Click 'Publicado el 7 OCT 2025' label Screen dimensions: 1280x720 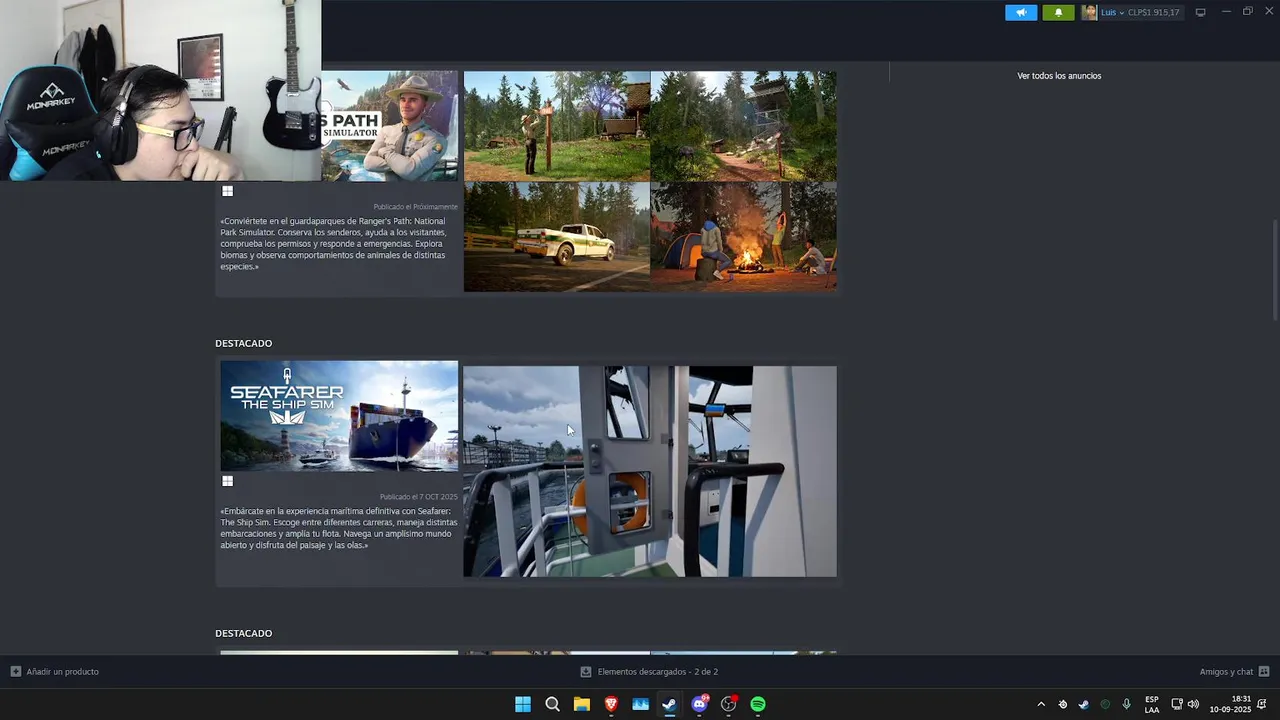(x=418, y=497)
